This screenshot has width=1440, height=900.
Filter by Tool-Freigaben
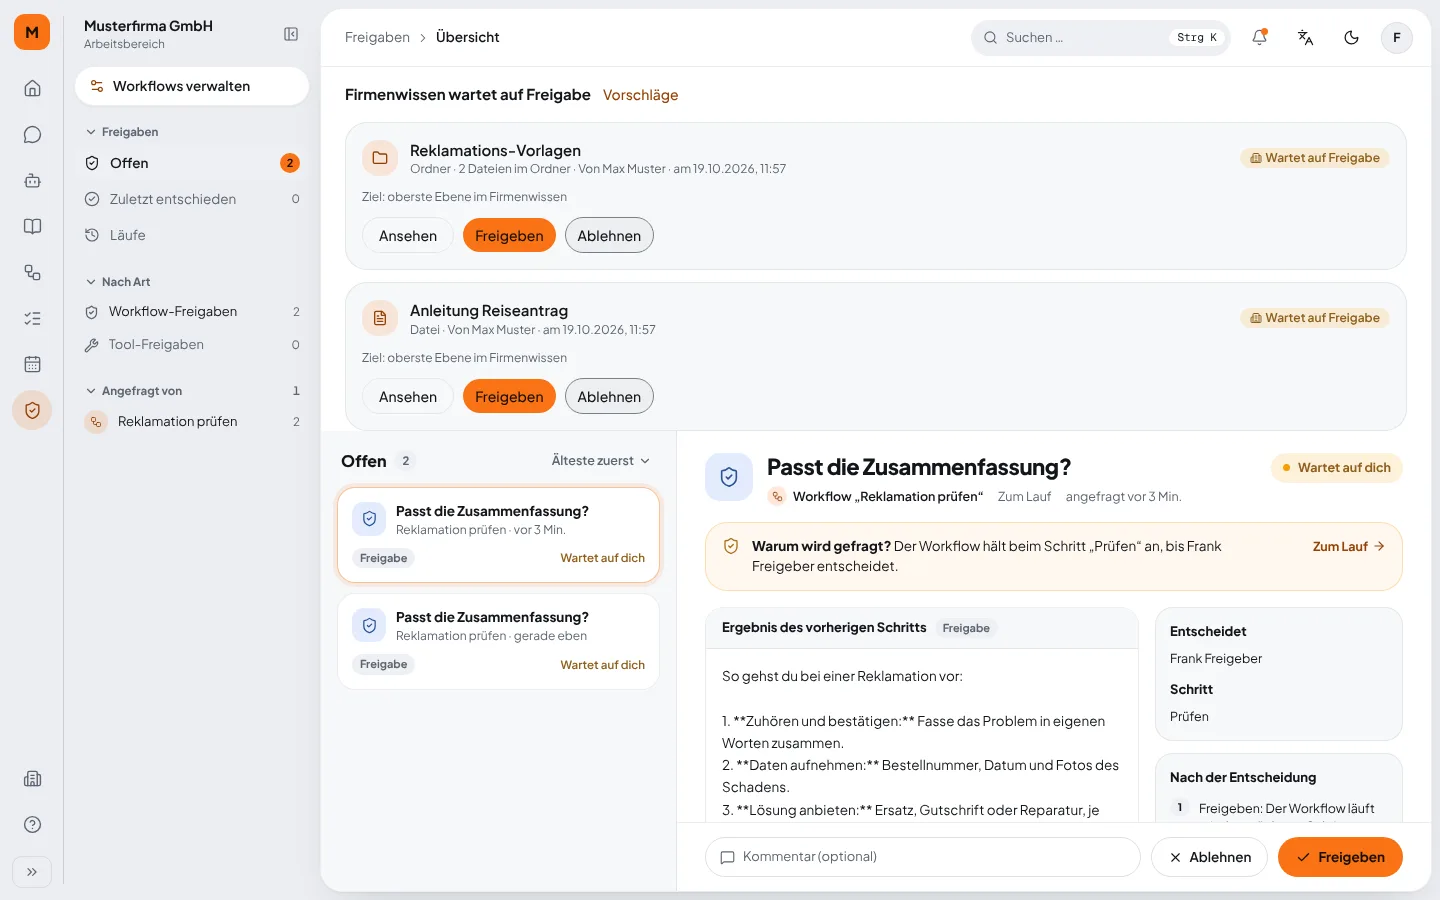(x=192, y=345)
